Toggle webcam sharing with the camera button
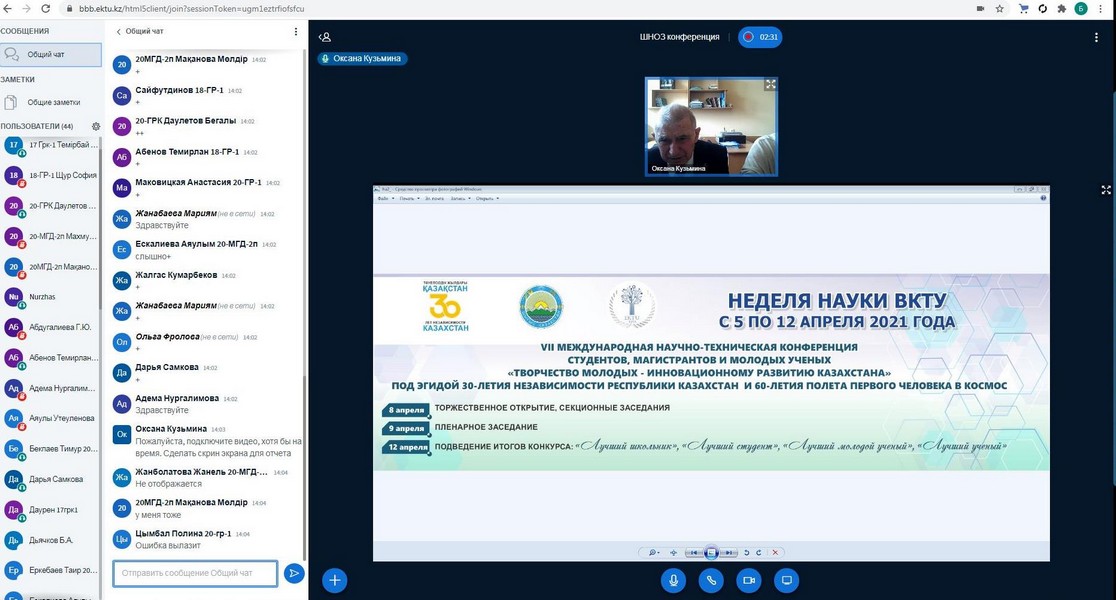Screen dimensions: 1116x600 coord(749,580)
